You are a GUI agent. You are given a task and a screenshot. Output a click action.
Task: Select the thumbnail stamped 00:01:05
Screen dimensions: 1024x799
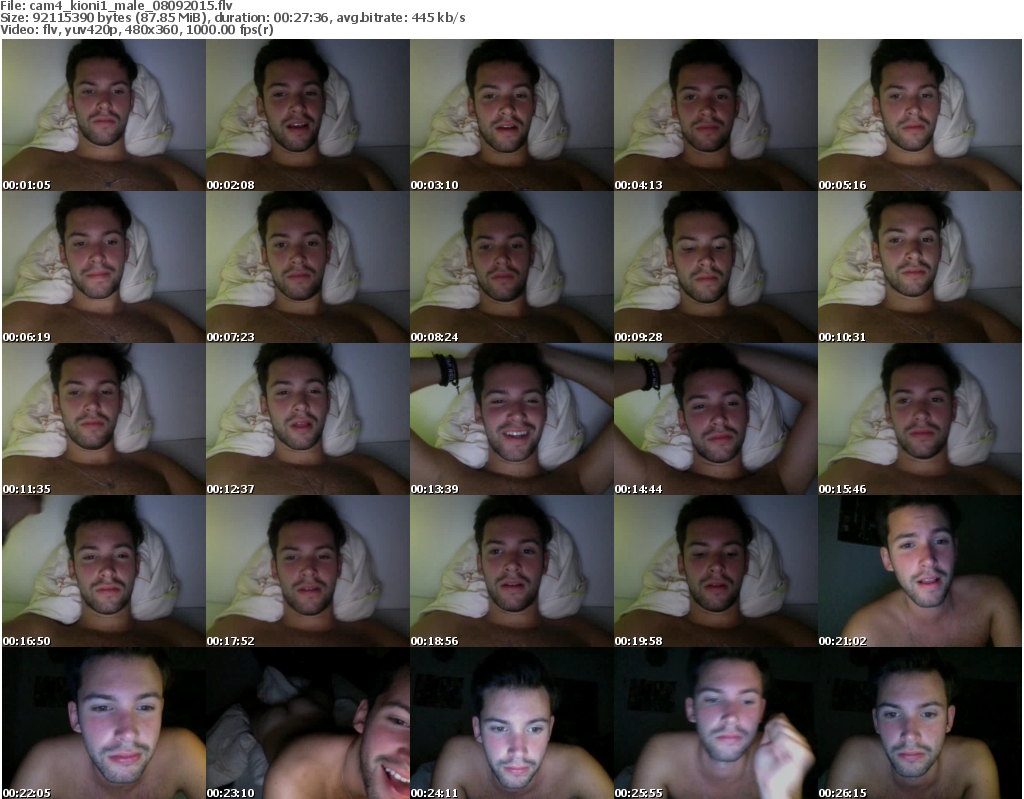pyautogui.click(x=104, y=115)
